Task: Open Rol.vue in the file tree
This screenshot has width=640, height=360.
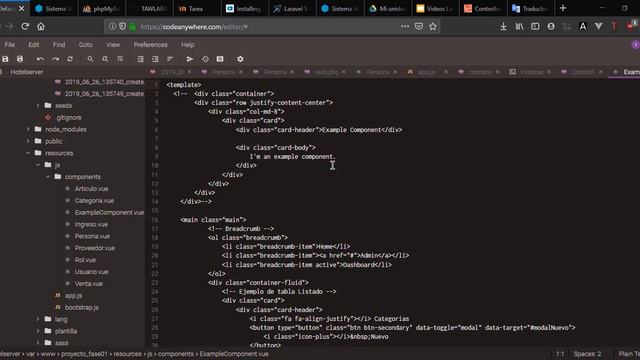Action: (85, 260)
